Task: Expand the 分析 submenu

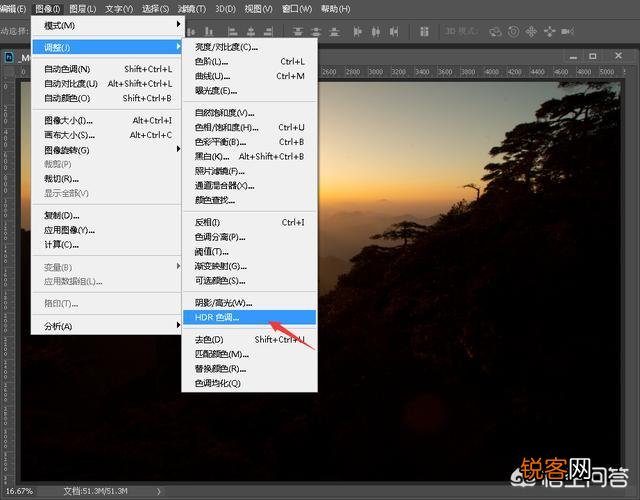Action: click(58, 326)
